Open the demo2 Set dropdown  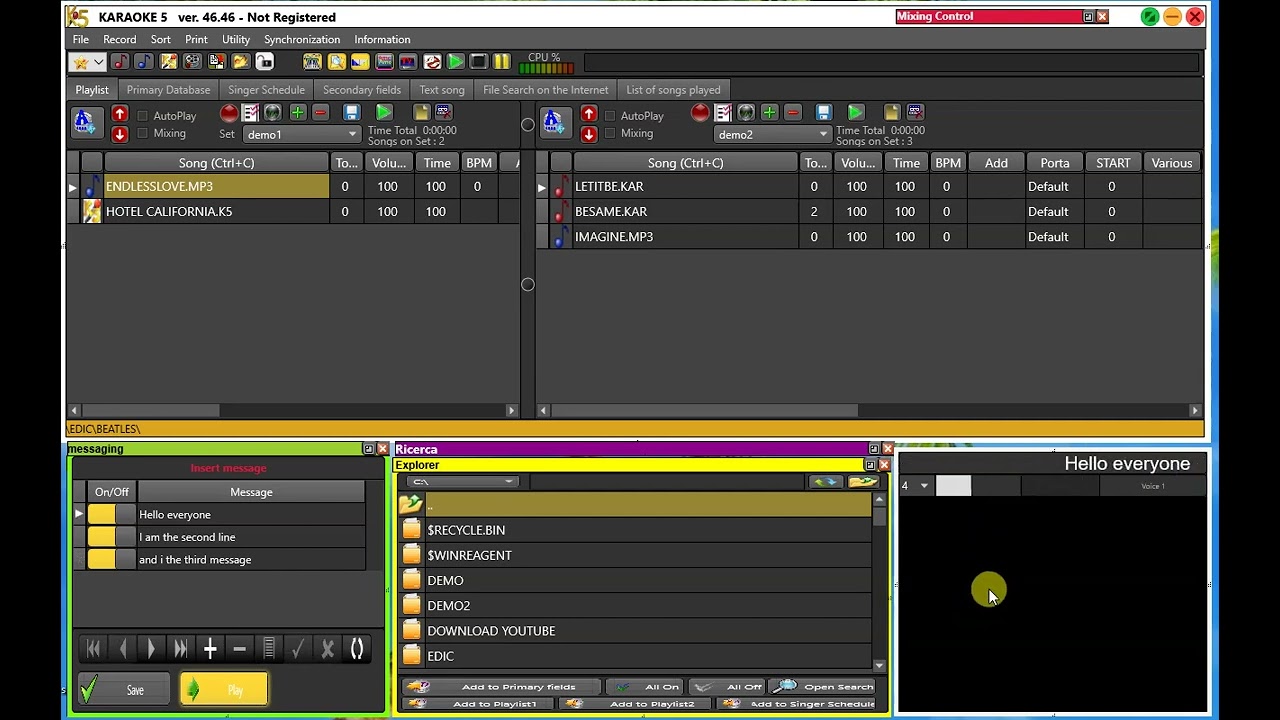click(x=823, y=134)
